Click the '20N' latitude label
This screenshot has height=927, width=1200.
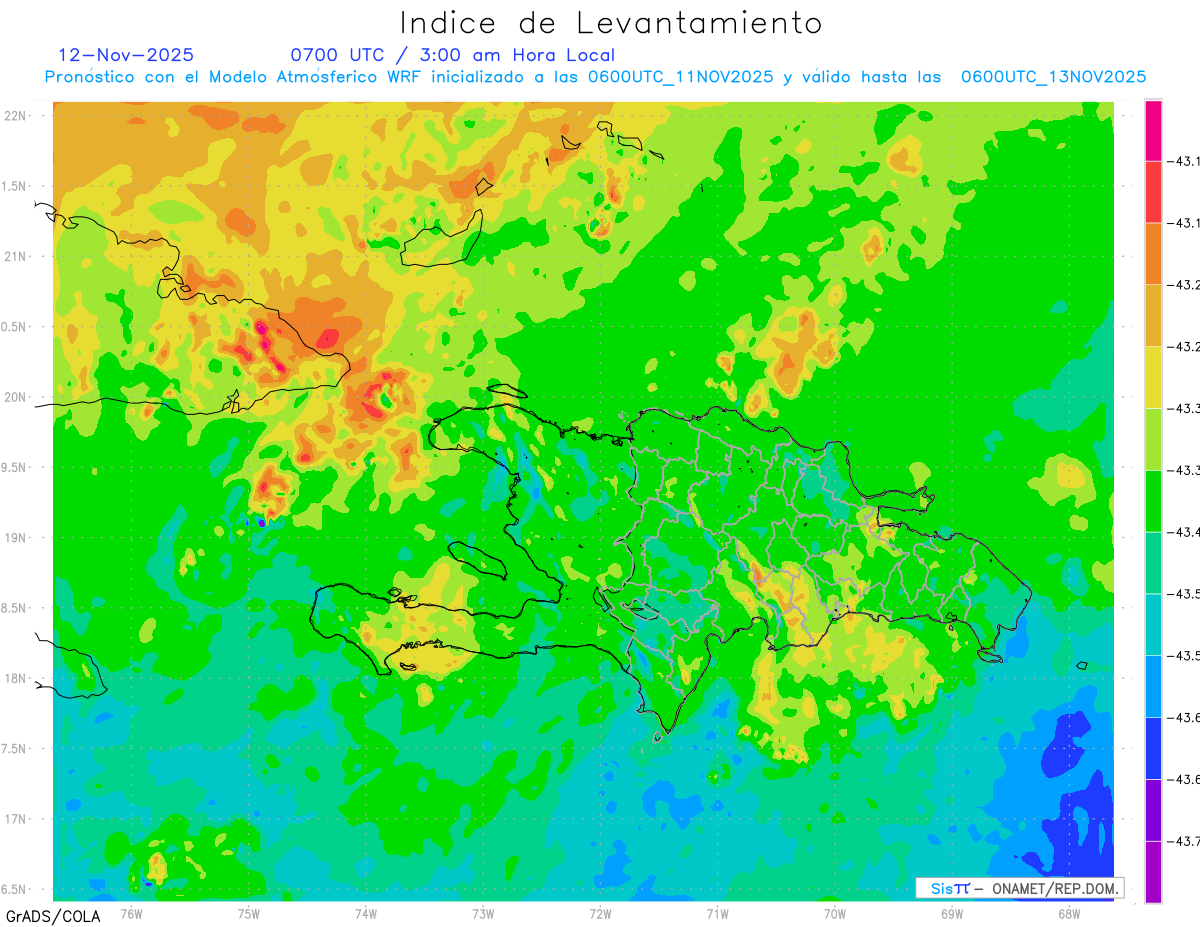coord(15,397)
